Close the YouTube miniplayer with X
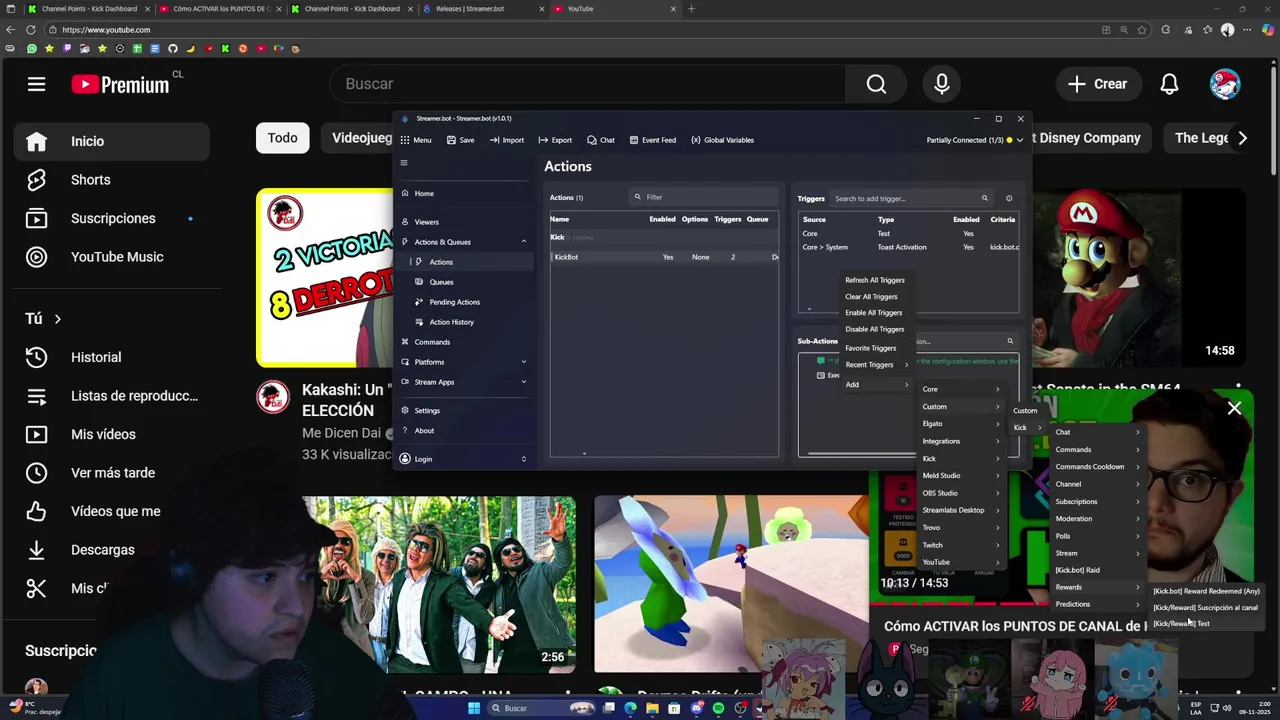The width and height of the screenshot is (1280, 720). pyautogui.click(x=1235, y=408)
